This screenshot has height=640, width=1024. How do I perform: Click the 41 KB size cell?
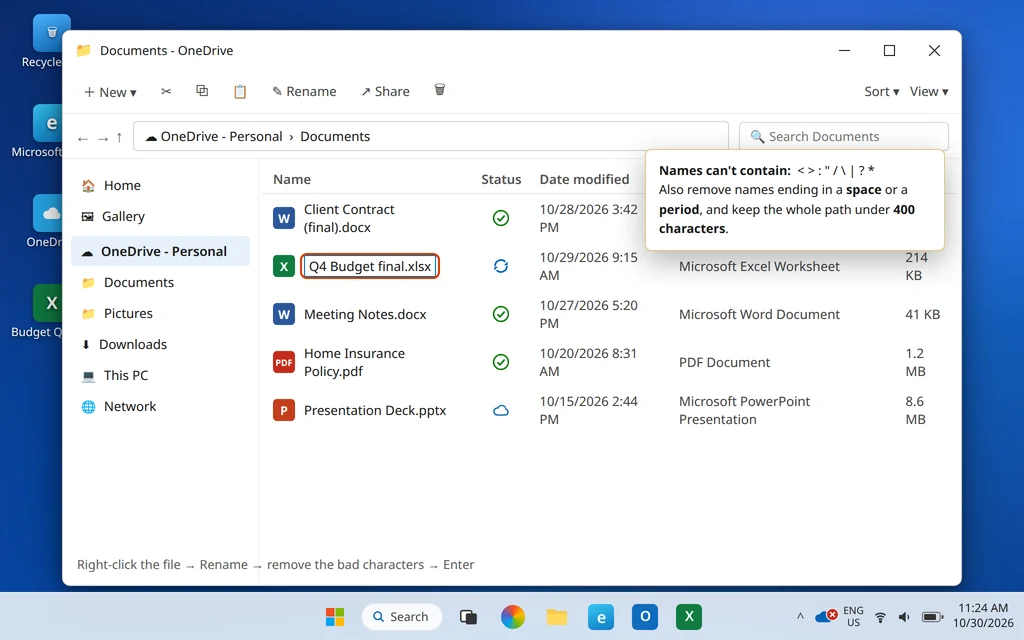point(922,314)
